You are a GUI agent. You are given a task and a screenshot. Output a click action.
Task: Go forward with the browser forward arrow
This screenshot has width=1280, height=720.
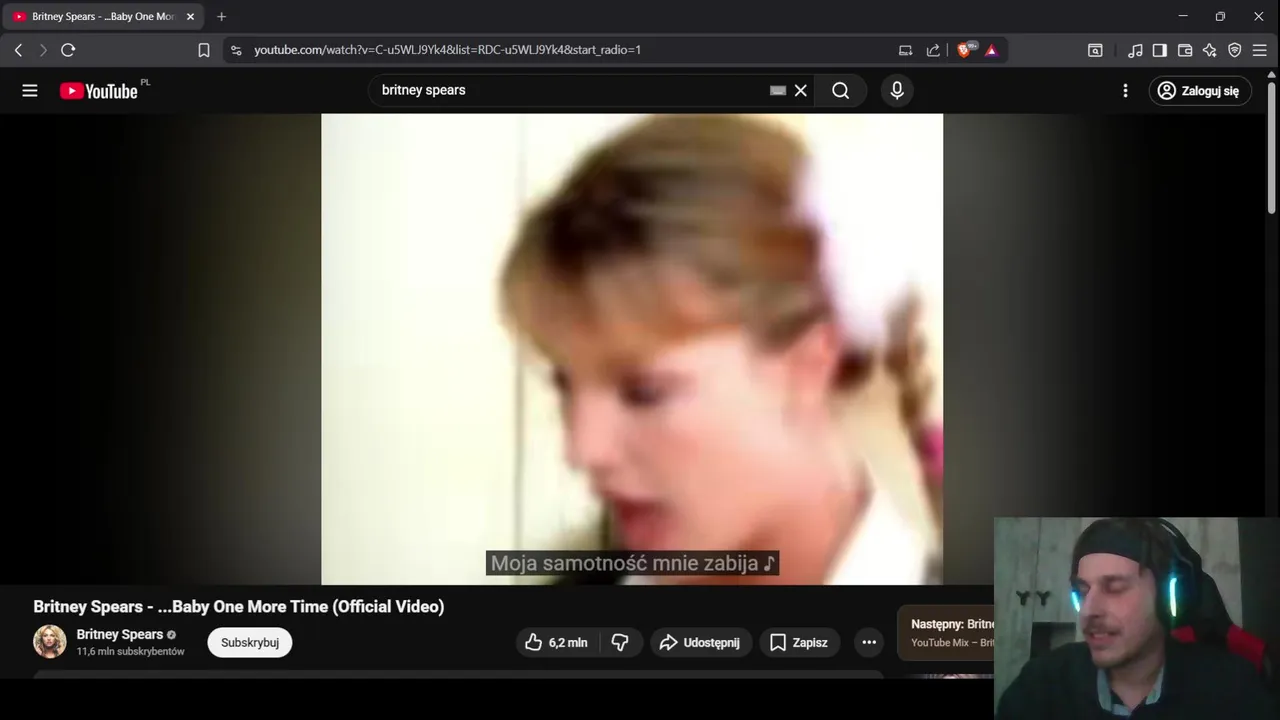43,50
